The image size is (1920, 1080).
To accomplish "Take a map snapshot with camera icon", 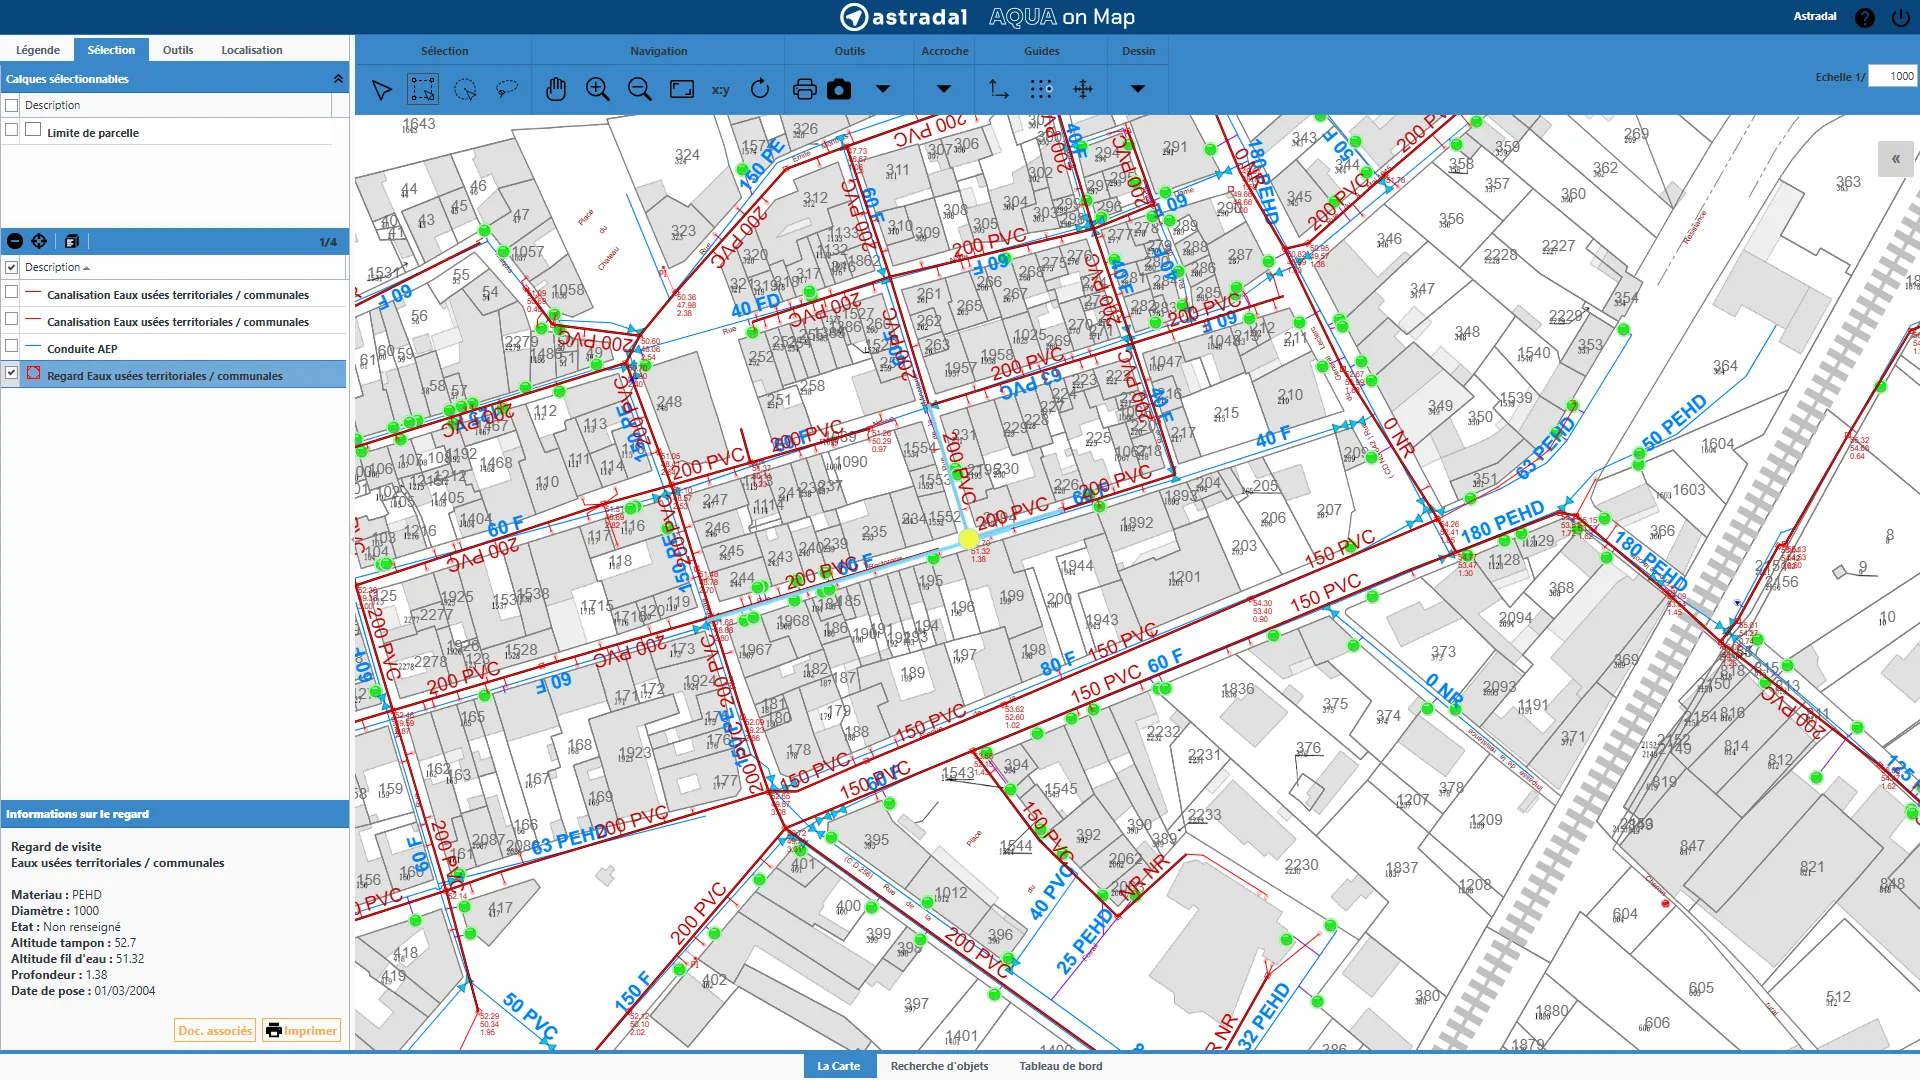I will 839,90.
